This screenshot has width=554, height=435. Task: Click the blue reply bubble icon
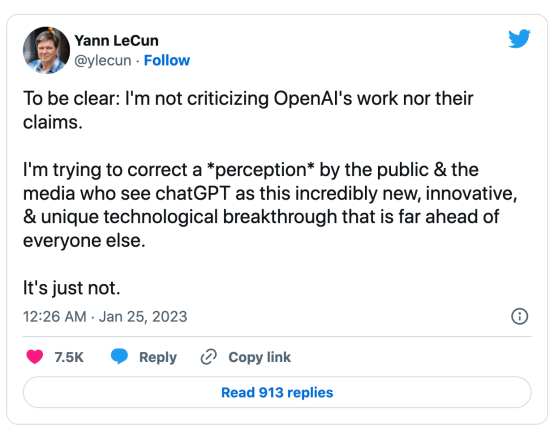coord(119,356)
